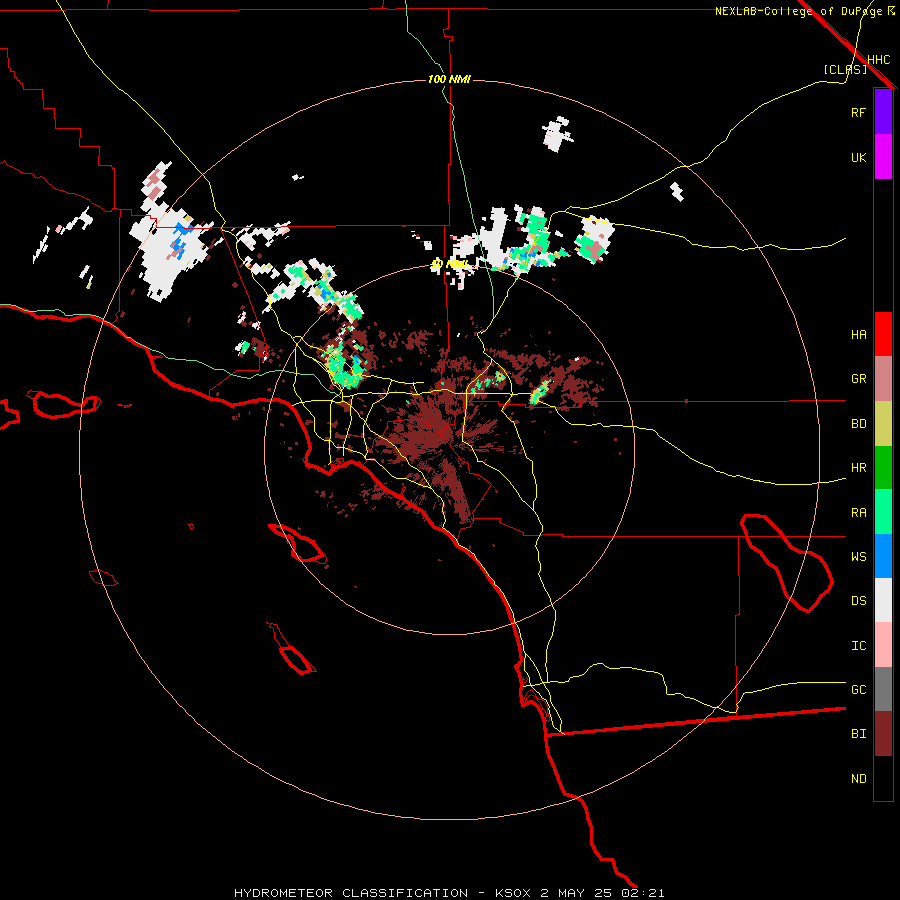Click the gray GC legend color swatch
Image resolution: width=900 pixels, height=900 pixels.
[x=883, y=689]
